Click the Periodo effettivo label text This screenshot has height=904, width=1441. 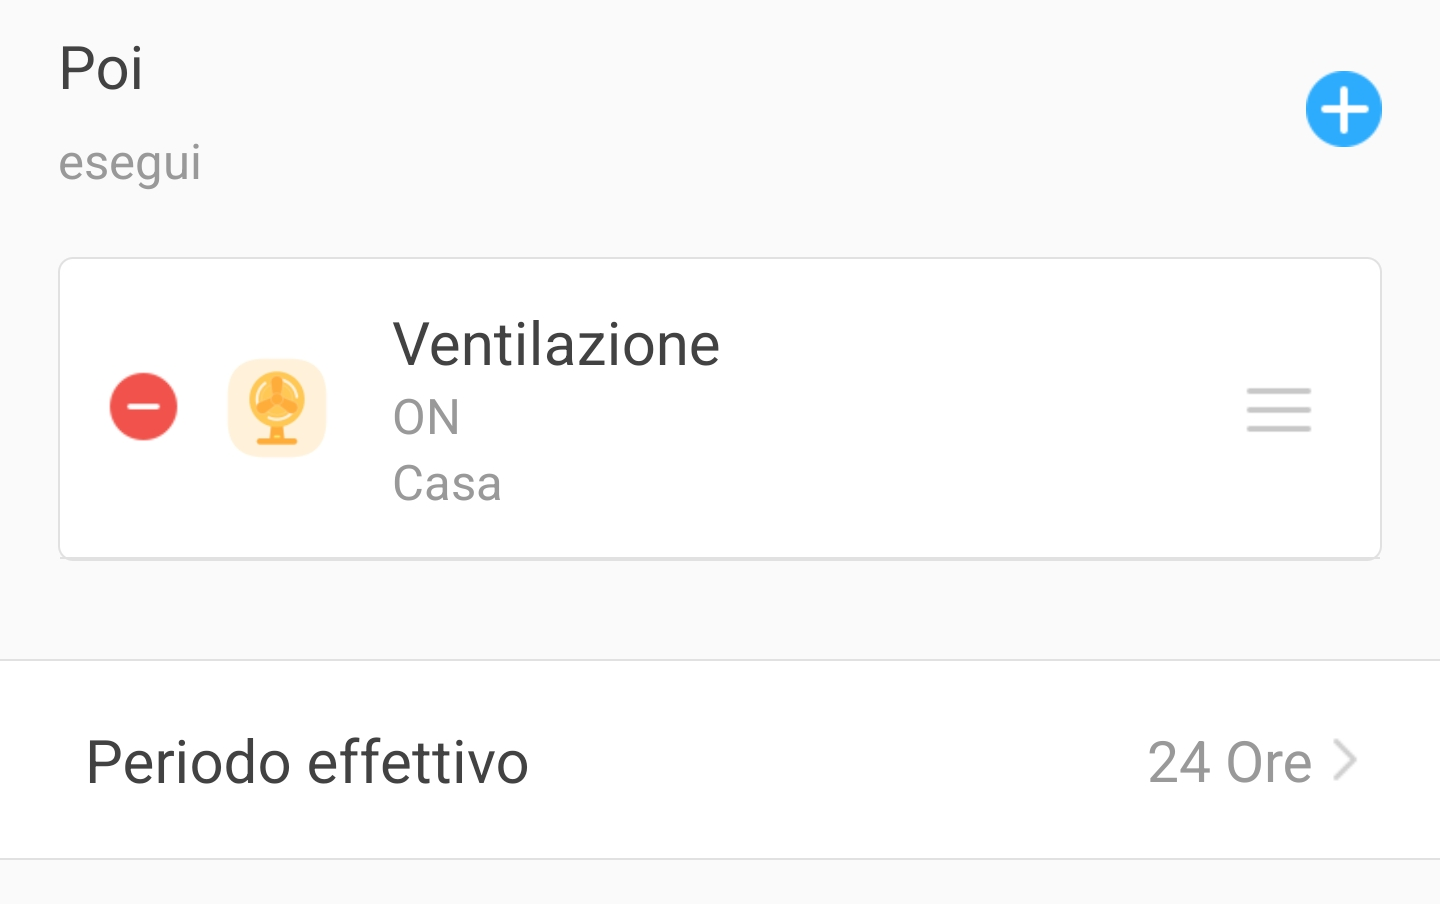pos(307,762)
